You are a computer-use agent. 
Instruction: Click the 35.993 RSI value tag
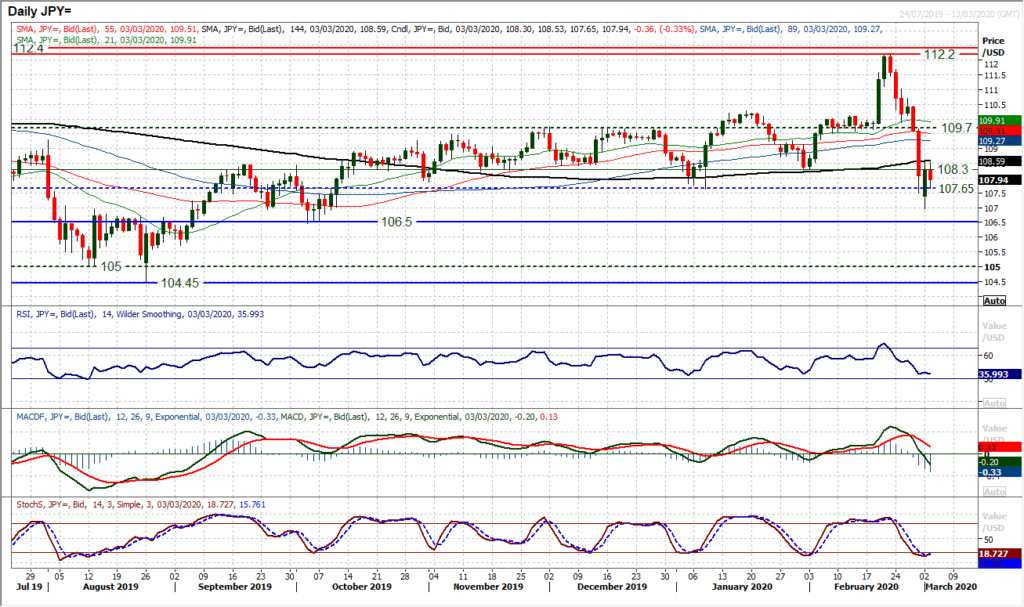point(1000,373)
